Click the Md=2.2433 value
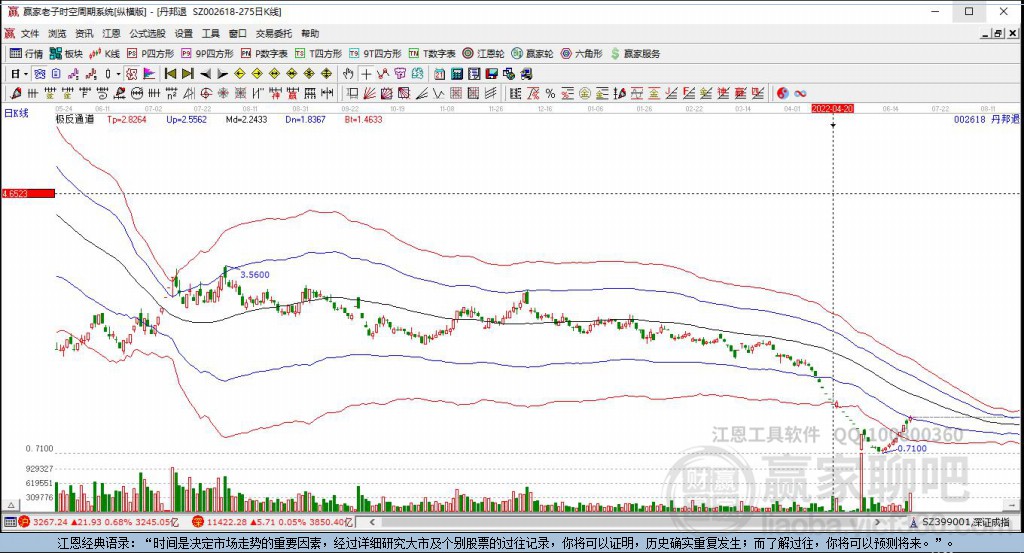The height and width of the screenshot is (553, 1024). (x=246, y=119)
